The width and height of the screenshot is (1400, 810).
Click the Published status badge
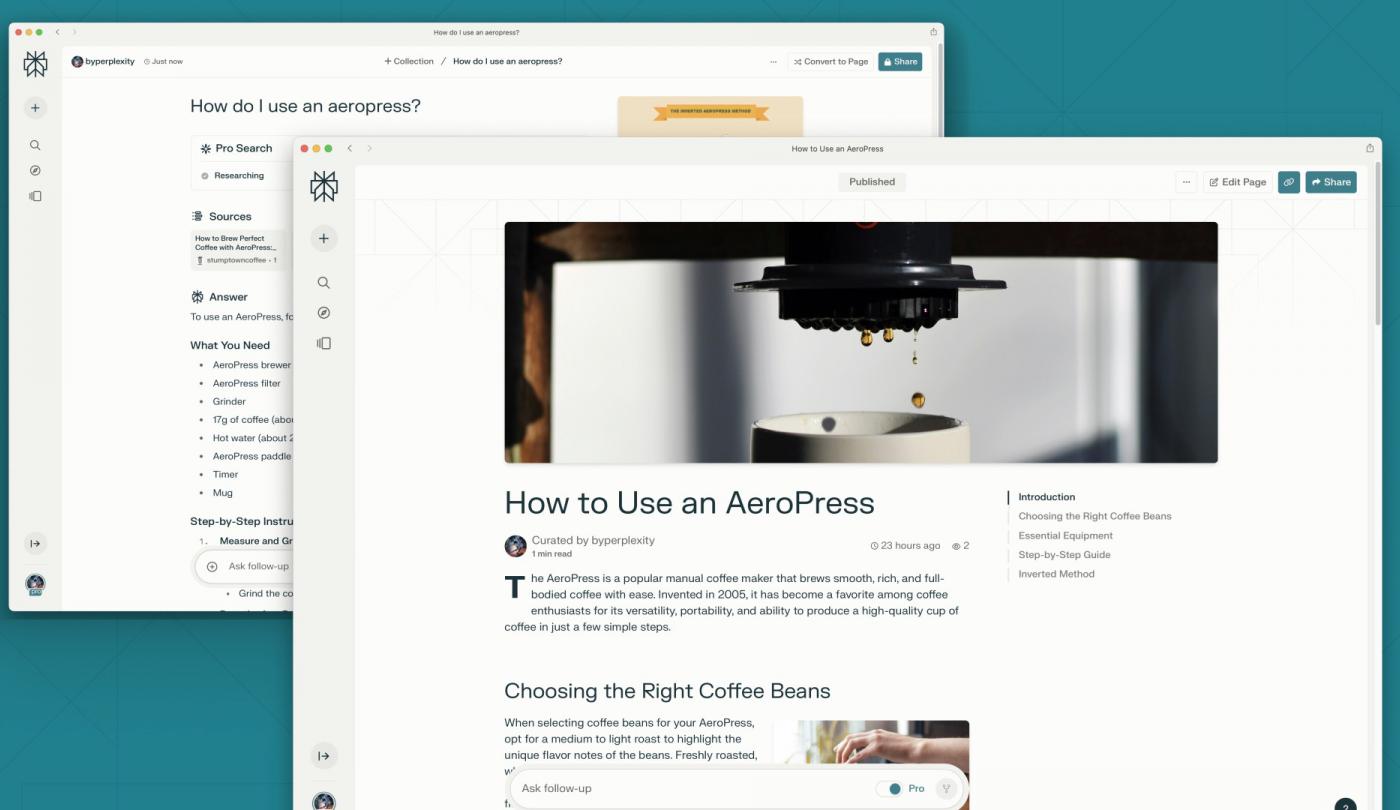click(872, 182)
